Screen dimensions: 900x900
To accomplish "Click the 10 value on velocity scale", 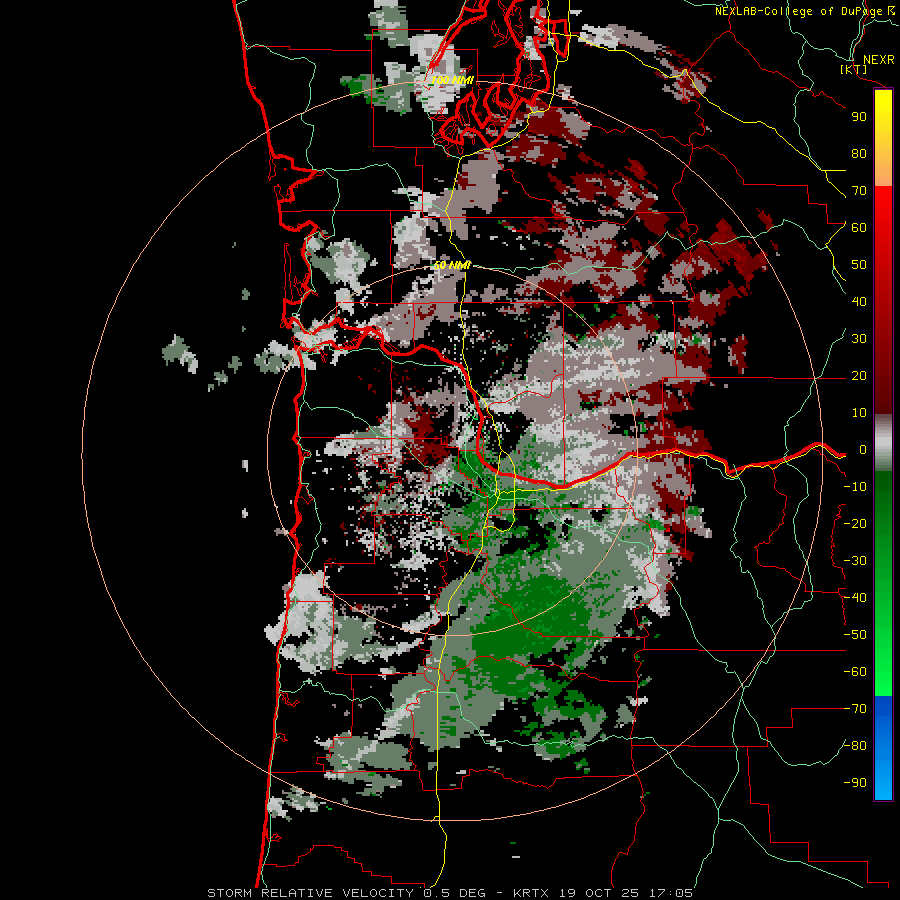I will (x=859, y=413).
